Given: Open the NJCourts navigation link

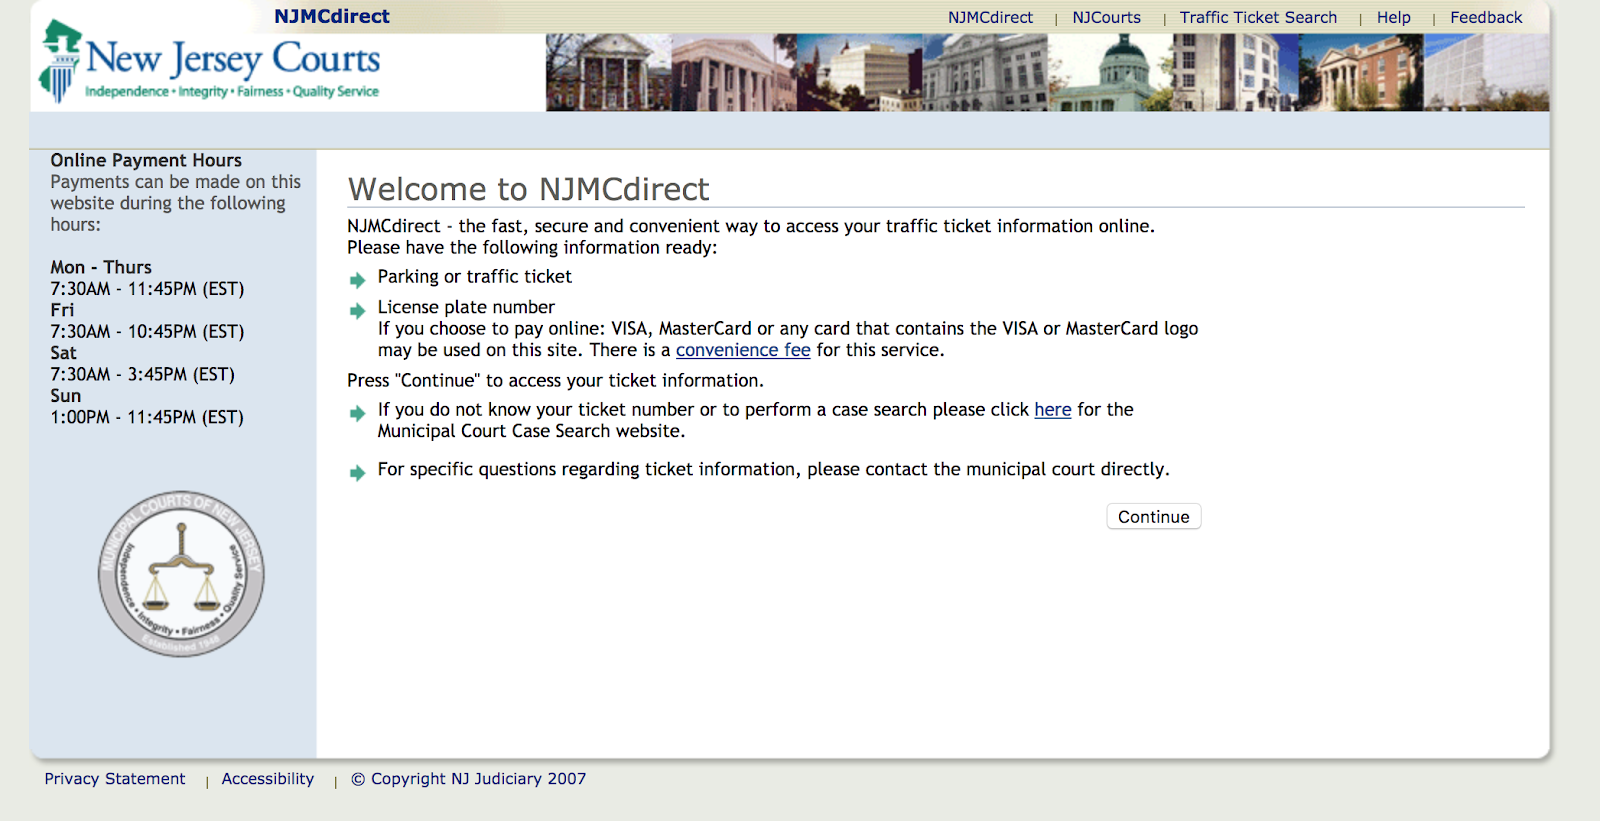Looking at the screenshot, I should pos(1106,18).
